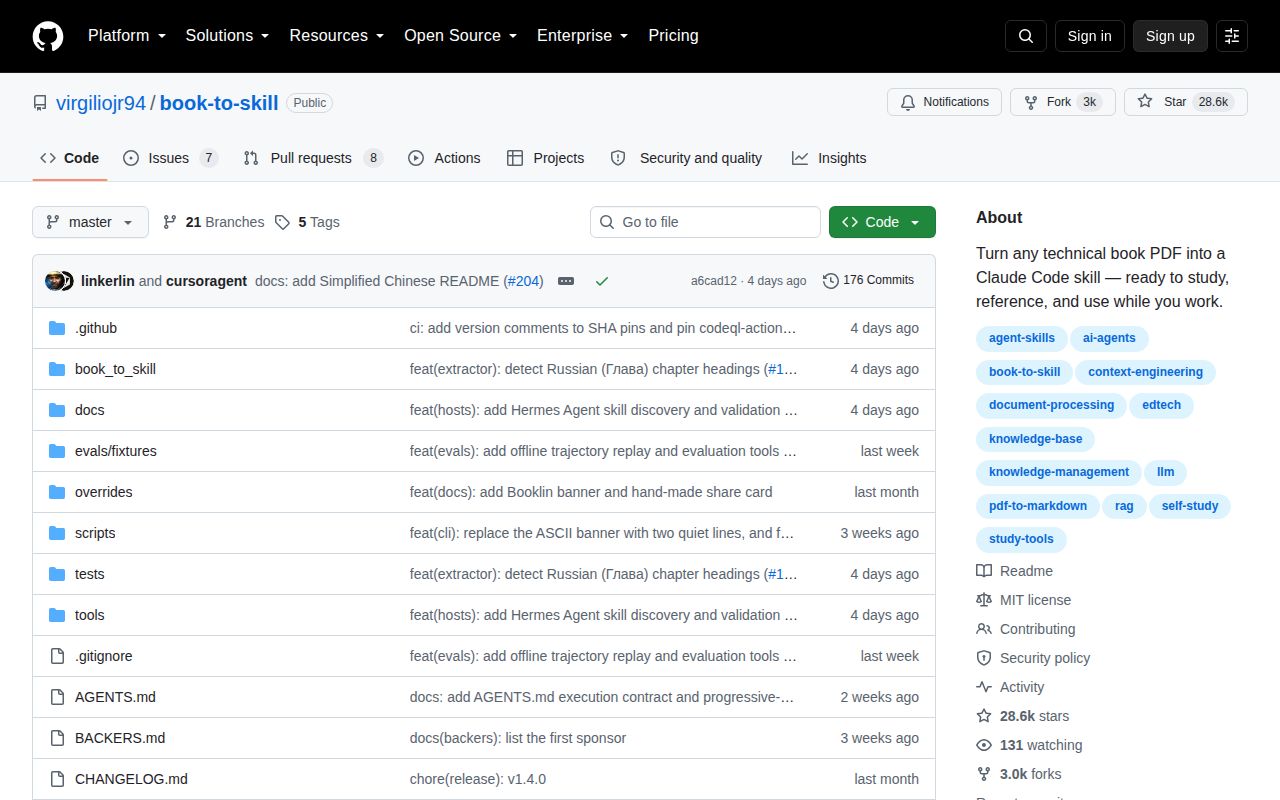1280x800 pixels.
Task: Click the Notifications button
Action: pyautogui.click(x=944, y=102)
